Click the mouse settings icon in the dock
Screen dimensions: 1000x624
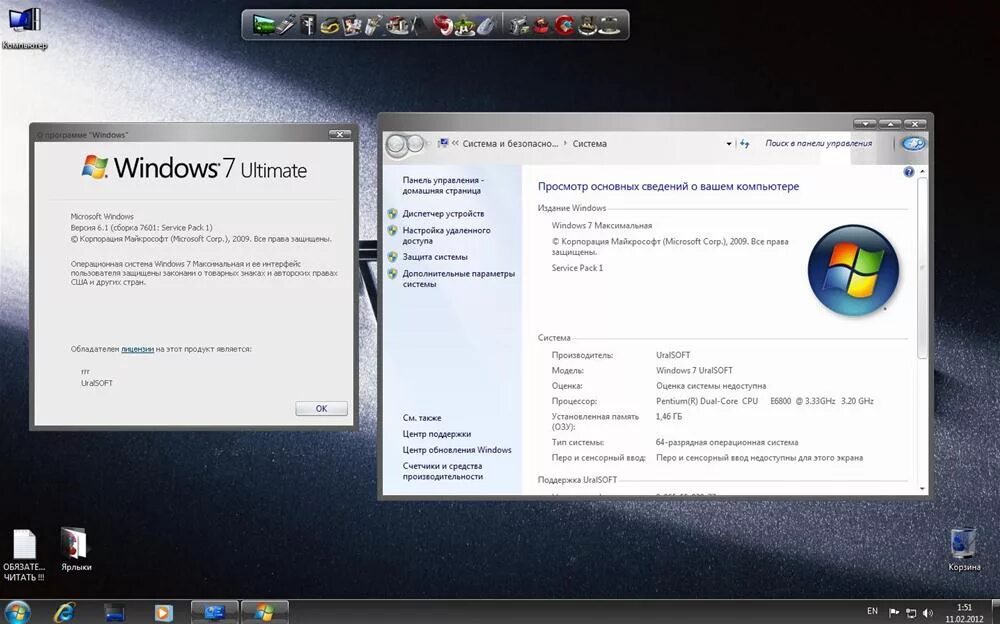(x=485, y=24)
